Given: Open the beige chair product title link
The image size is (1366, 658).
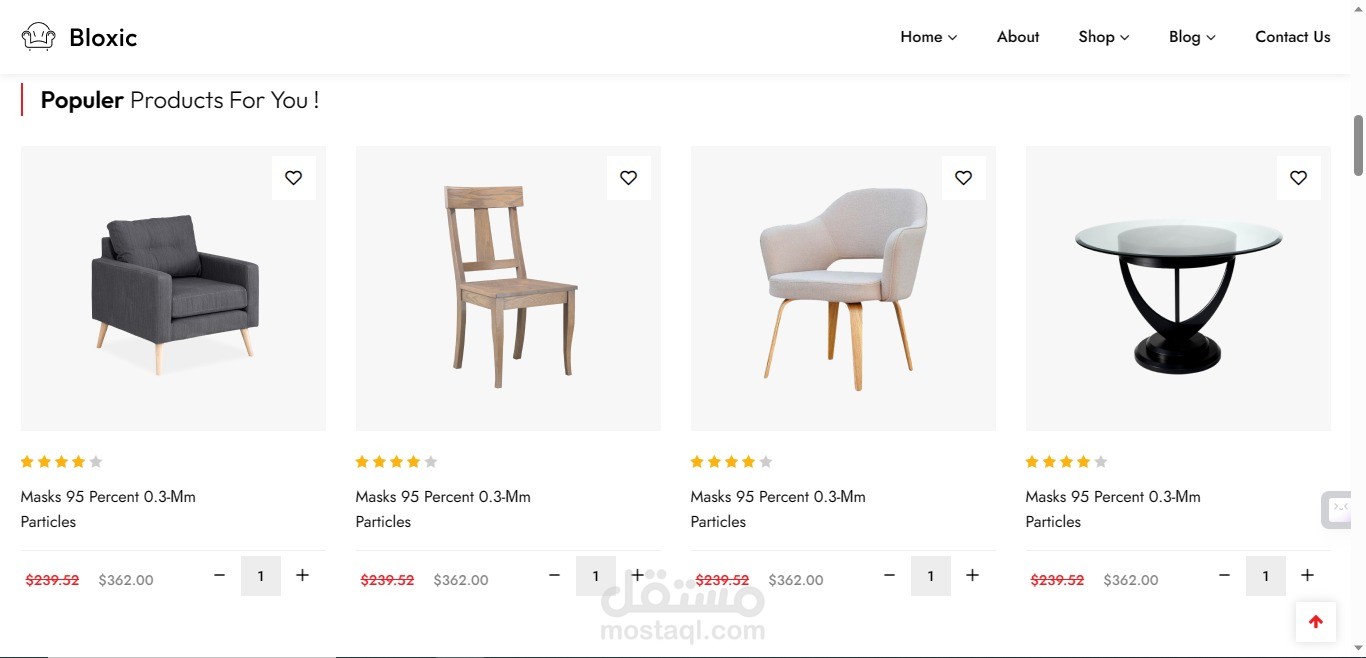Looking at the screenshot, I should 778,509.
